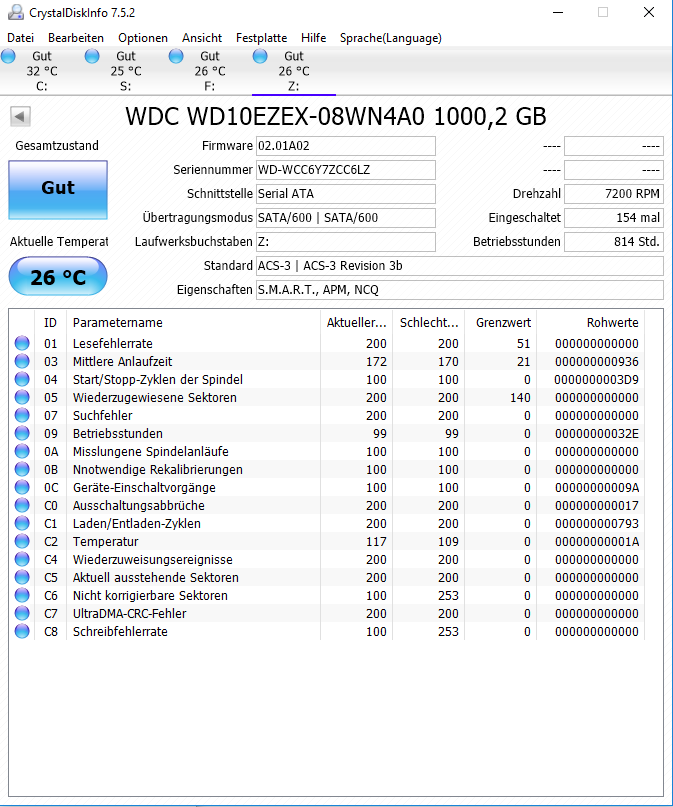Go to previous disk with left arrow
Screen dimensions: 673x807
point(21,116)
